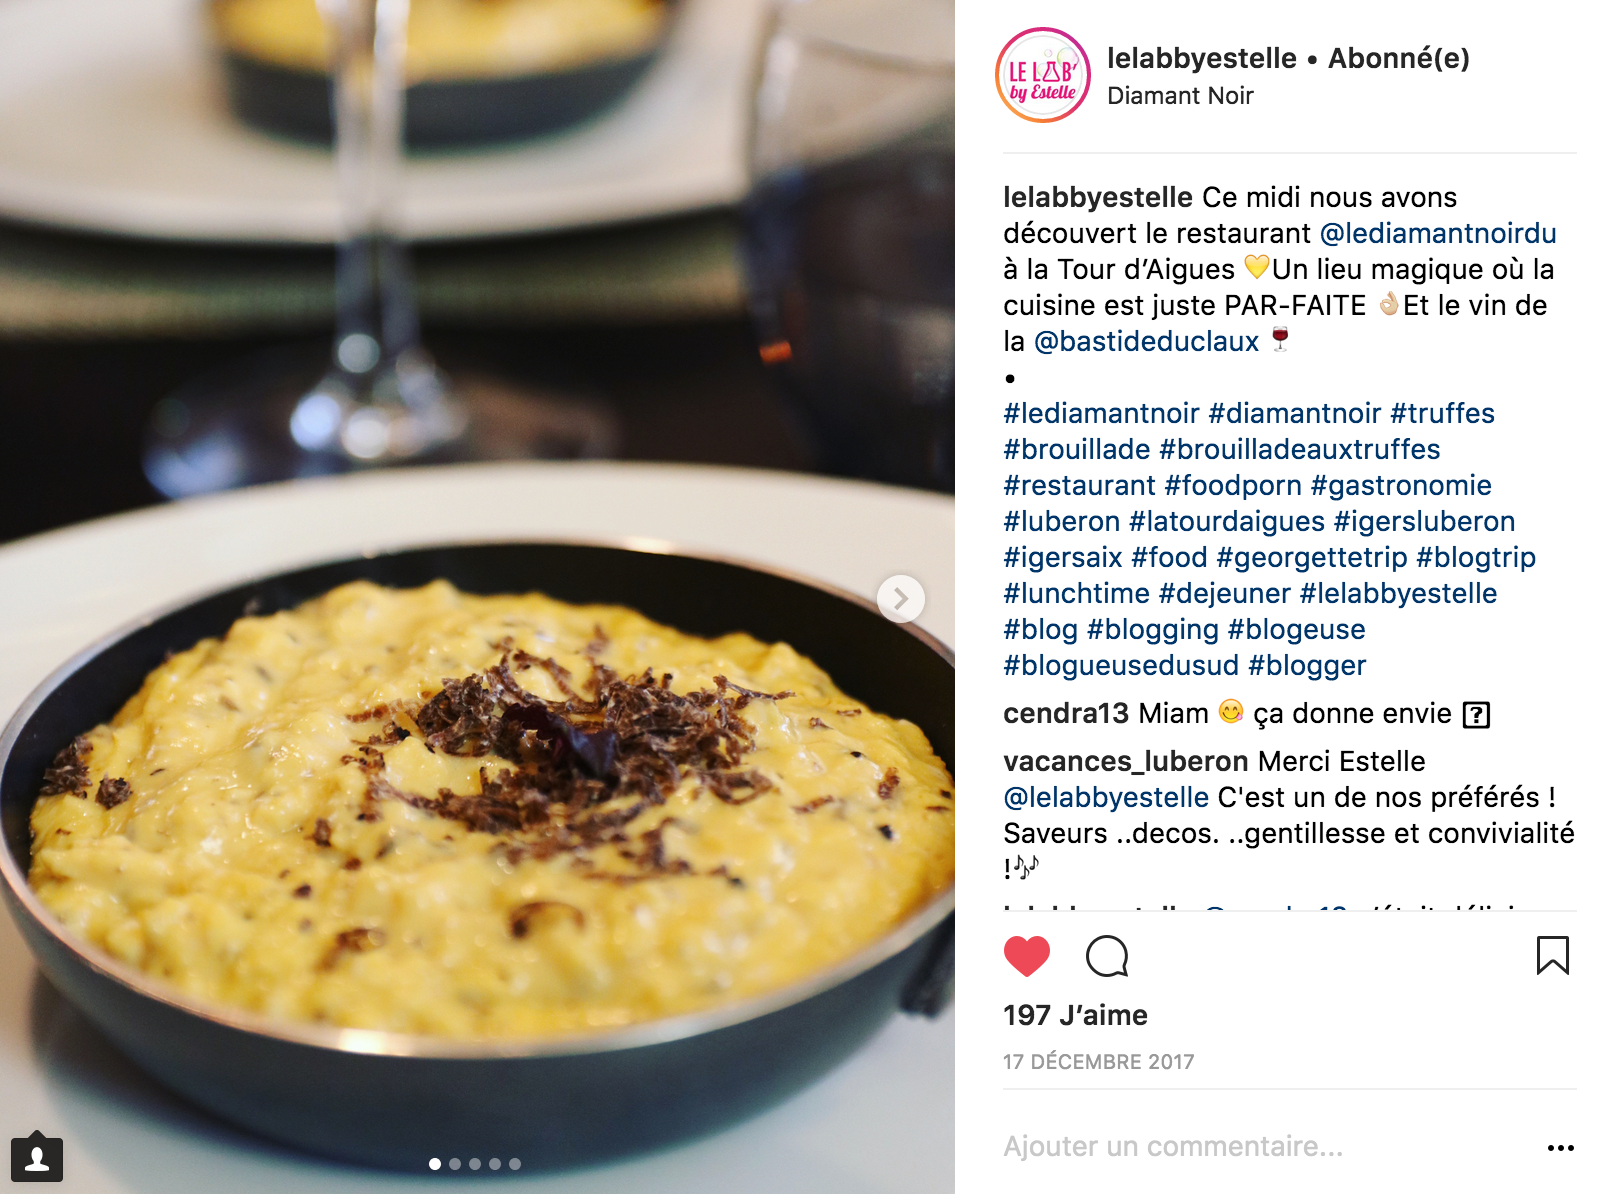1616x1194 pixels.
Task: Jump to the second carousel dot
Action: coord(455,1164)
